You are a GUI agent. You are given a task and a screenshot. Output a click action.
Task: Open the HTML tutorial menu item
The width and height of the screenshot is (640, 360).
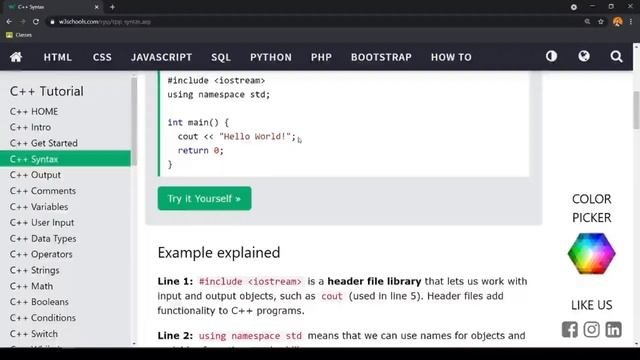(58, 57)
